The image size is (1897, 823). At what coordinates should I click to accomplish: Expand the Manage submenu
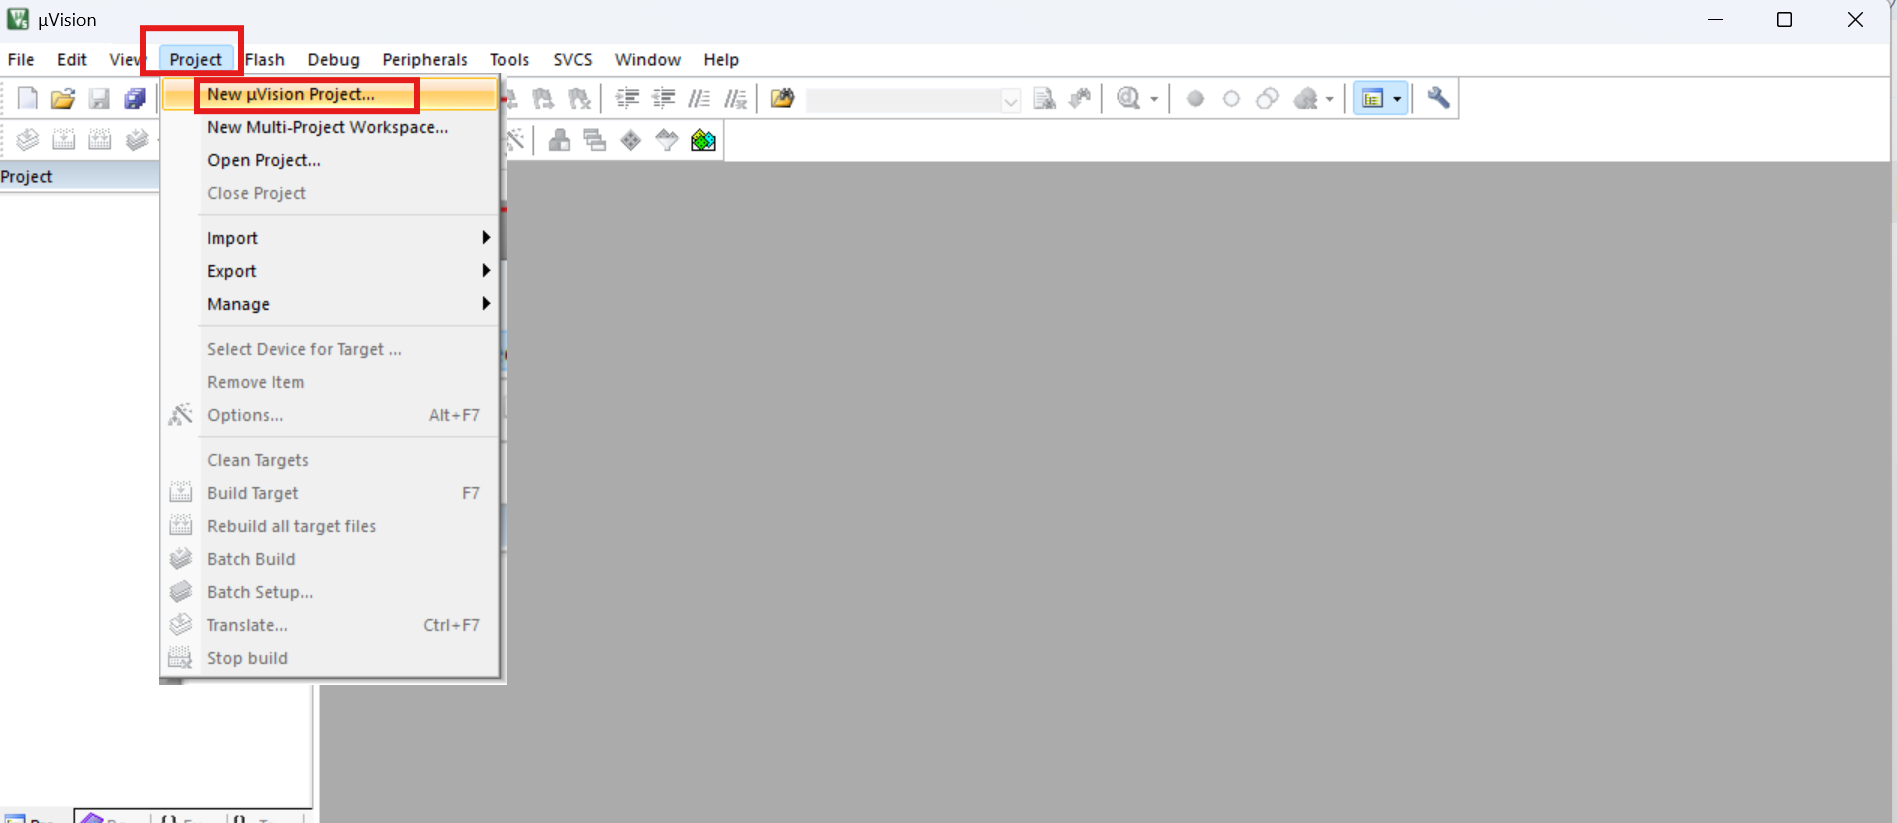pos(331,304)
